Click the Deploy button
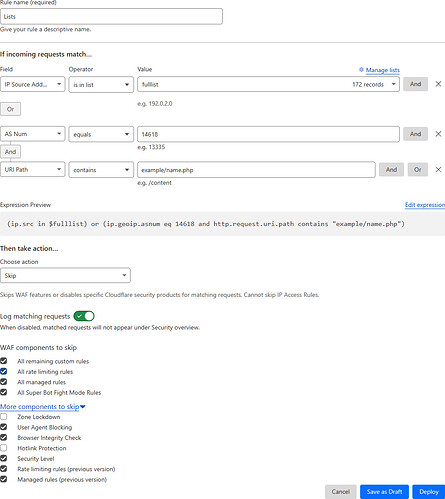The image size is (445, 499). [429, 492]
